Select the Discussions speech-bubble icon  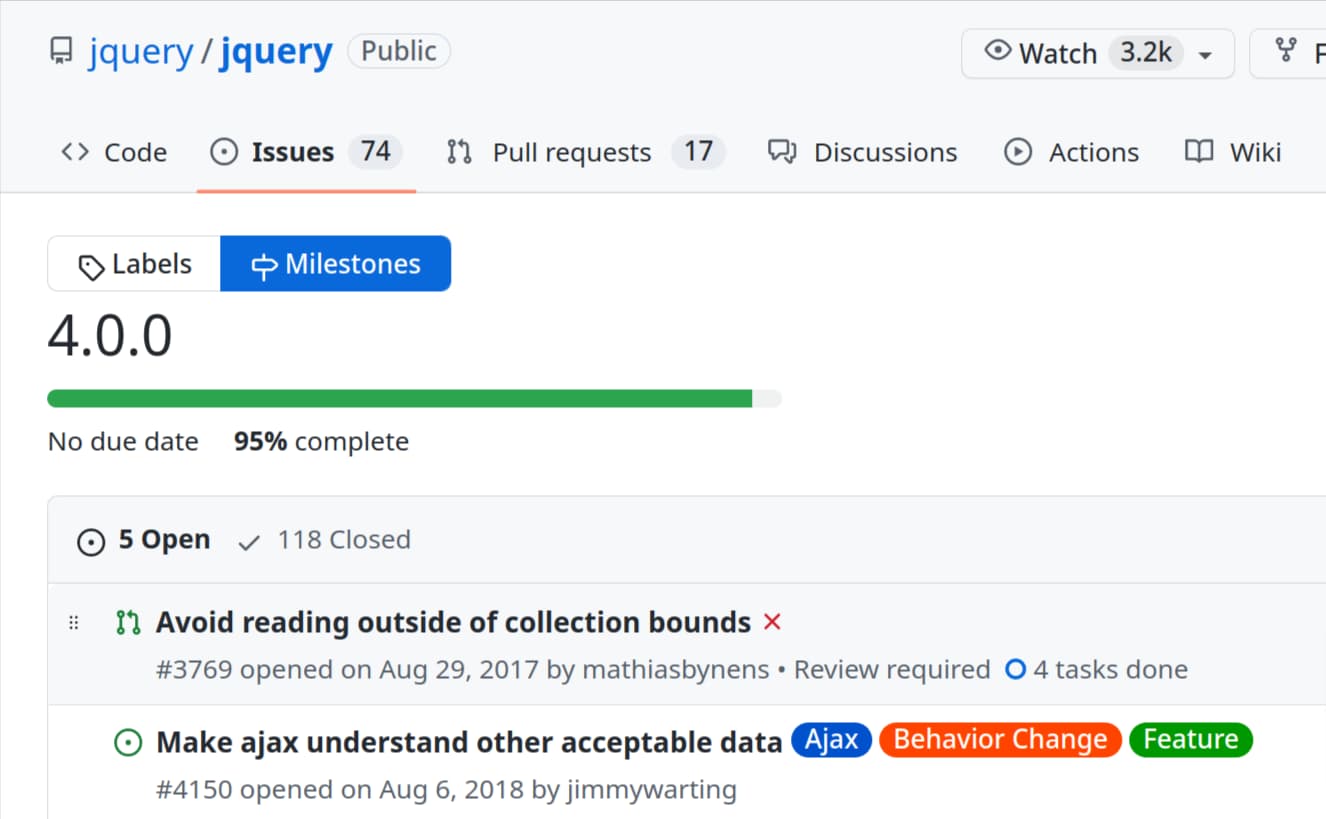(x=783, y=151)
